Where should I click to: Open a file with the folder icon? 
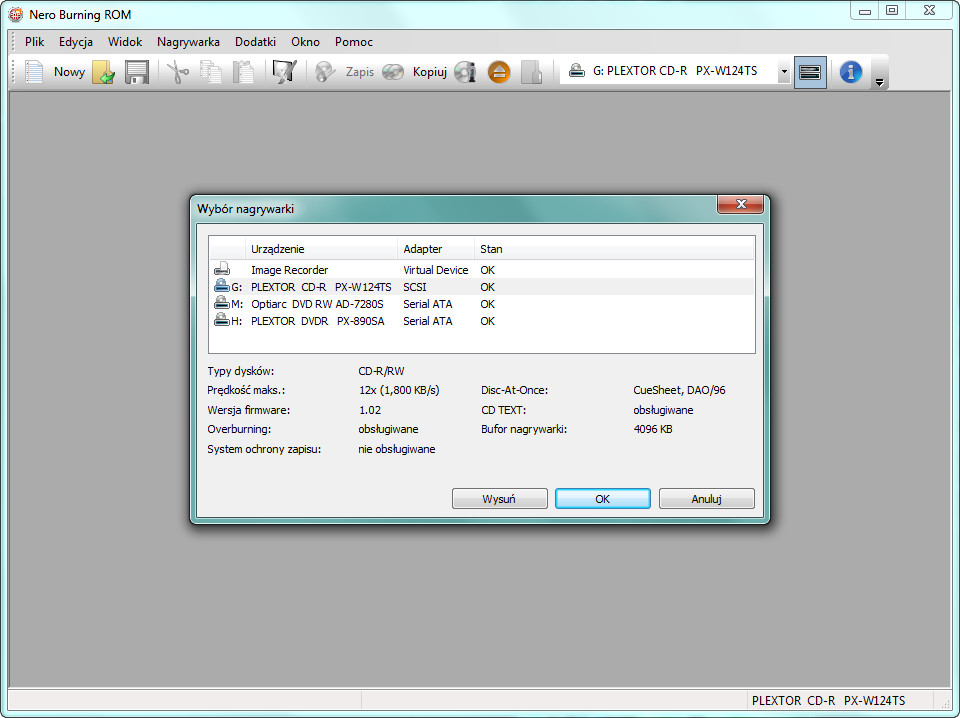coord(103,72)
